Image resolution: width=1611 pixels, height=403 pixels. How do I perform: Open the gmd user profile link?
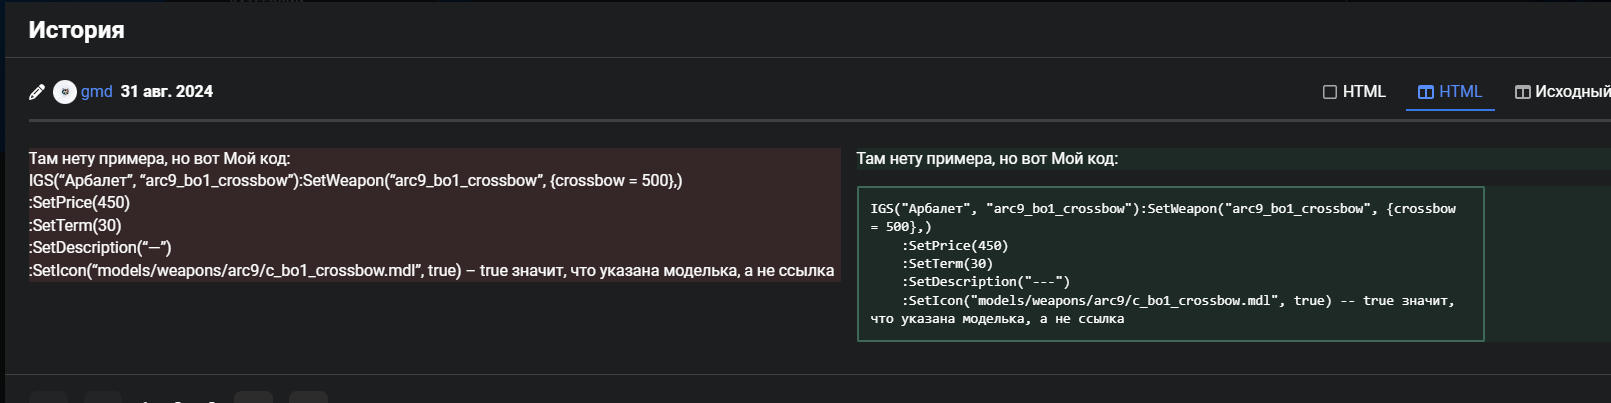click(x=96, y=92)
